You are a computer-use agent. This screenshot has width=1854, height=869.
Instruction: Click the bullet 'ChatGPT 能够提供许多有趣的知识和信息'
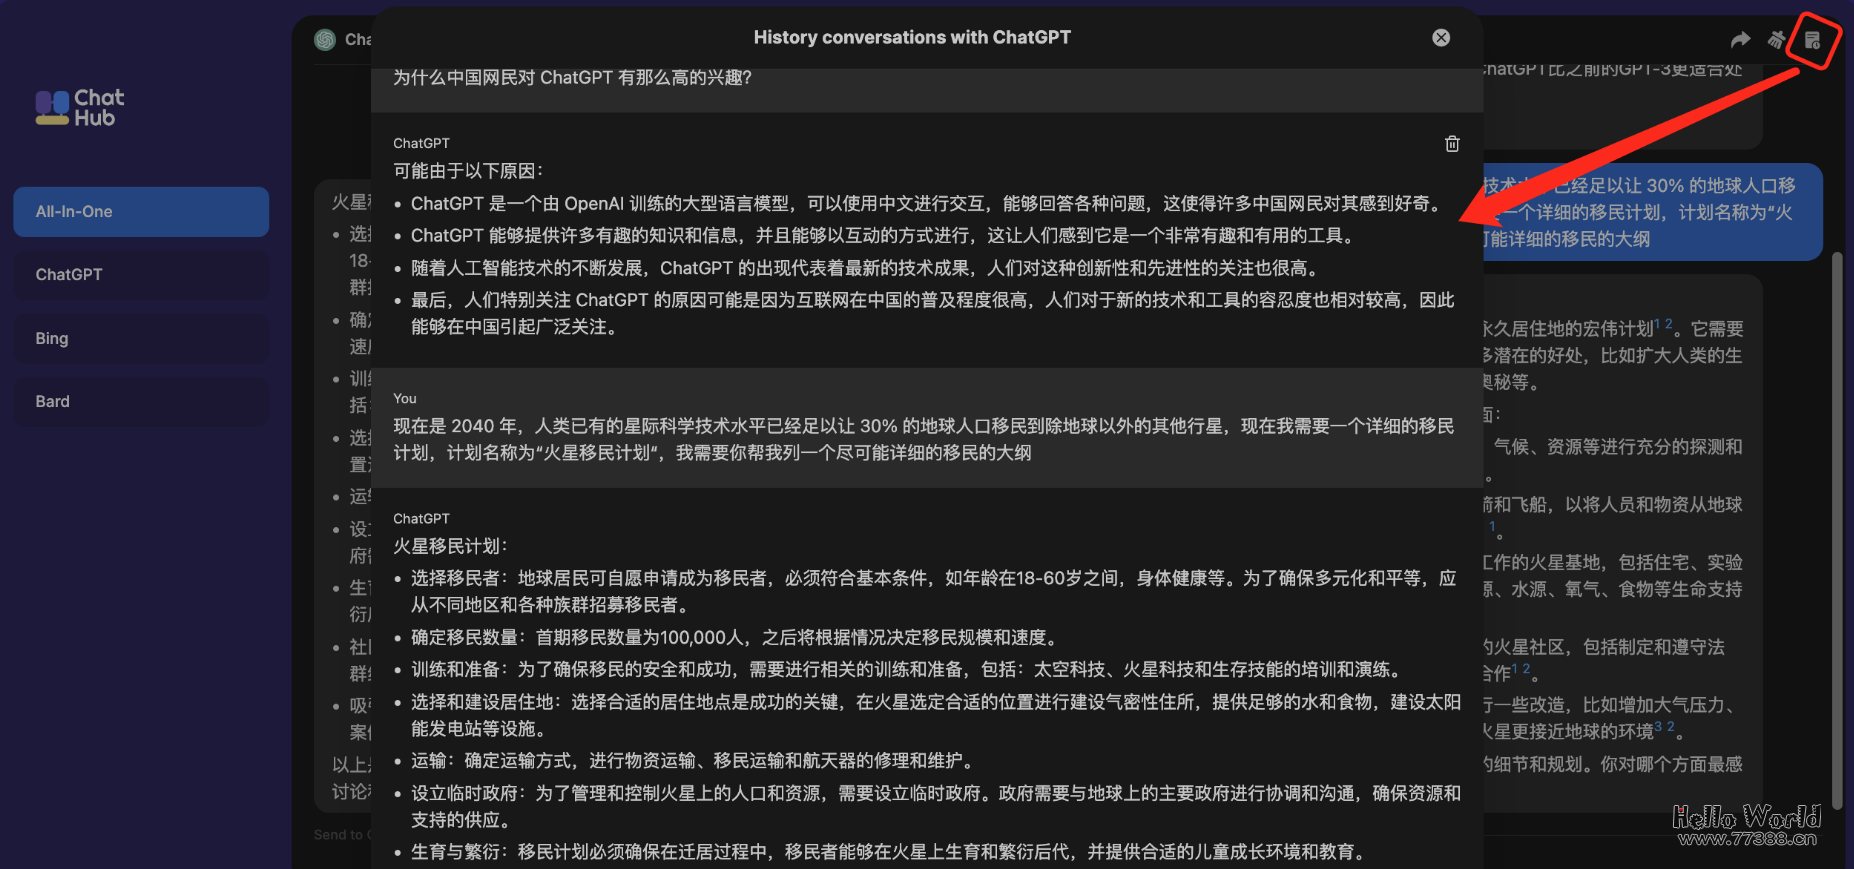point(885,235)
